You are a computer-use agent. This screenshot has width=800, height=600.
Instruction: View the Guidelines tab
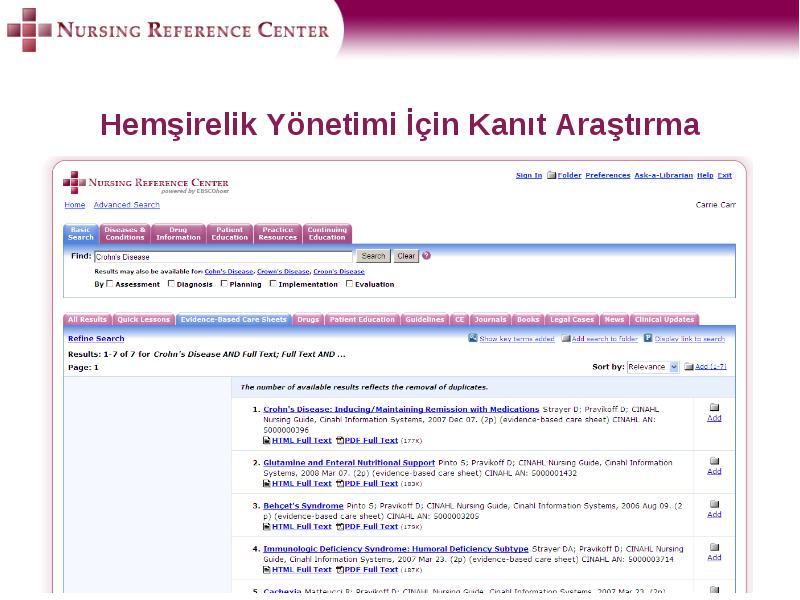click(424, 319)
